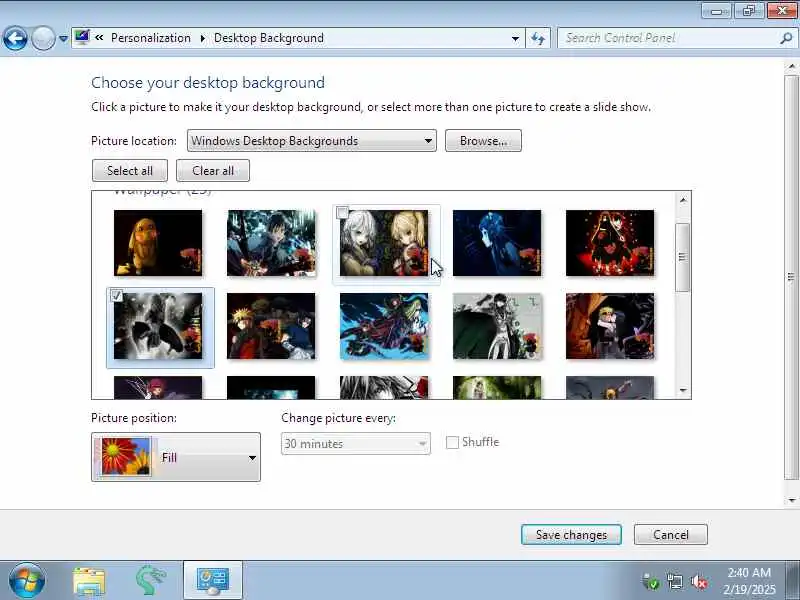Click the Show desktop strip at the taskbar end
800x600 pixels.
coord(793,581)
